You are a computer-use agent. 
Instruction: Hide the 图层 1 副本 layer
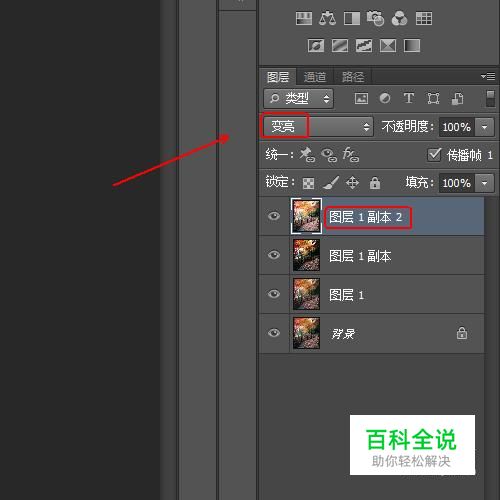[274, 255]
